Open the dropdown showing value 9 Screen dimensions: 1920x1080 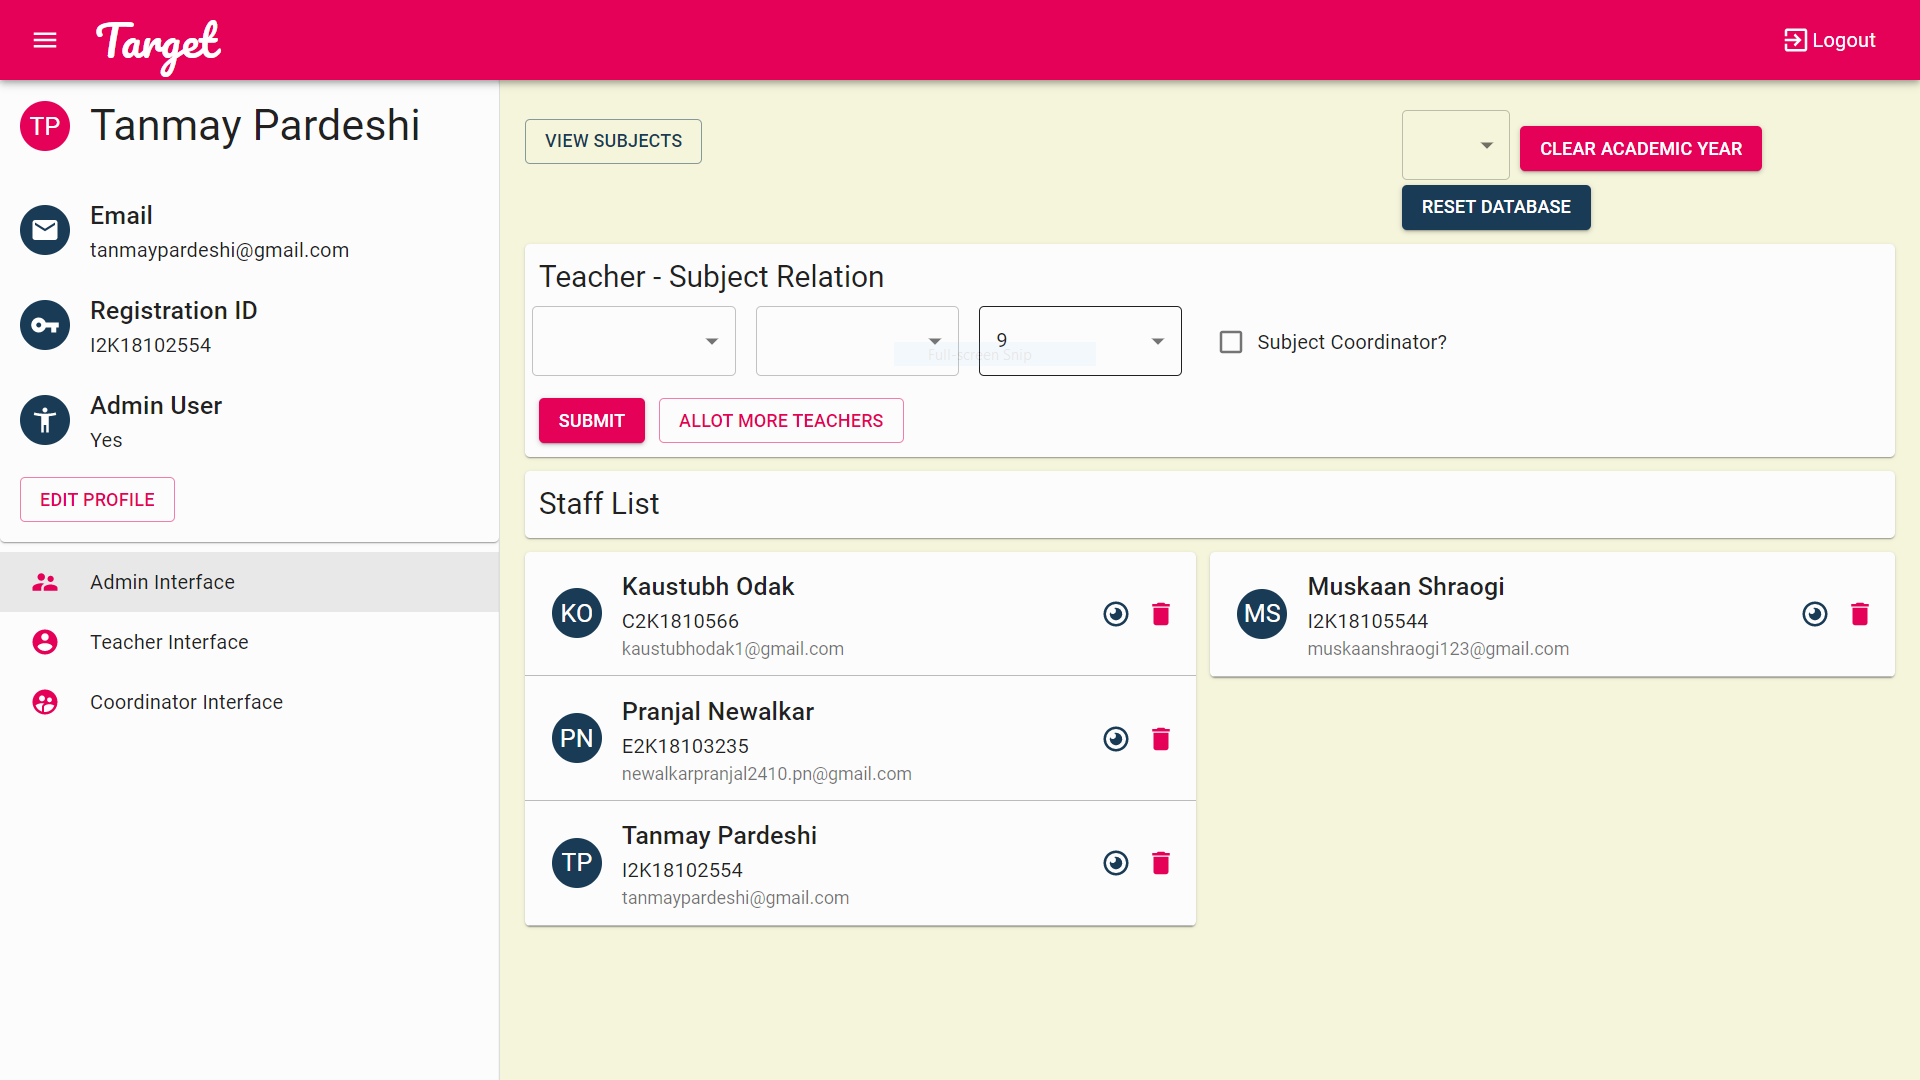point(1080,341)
